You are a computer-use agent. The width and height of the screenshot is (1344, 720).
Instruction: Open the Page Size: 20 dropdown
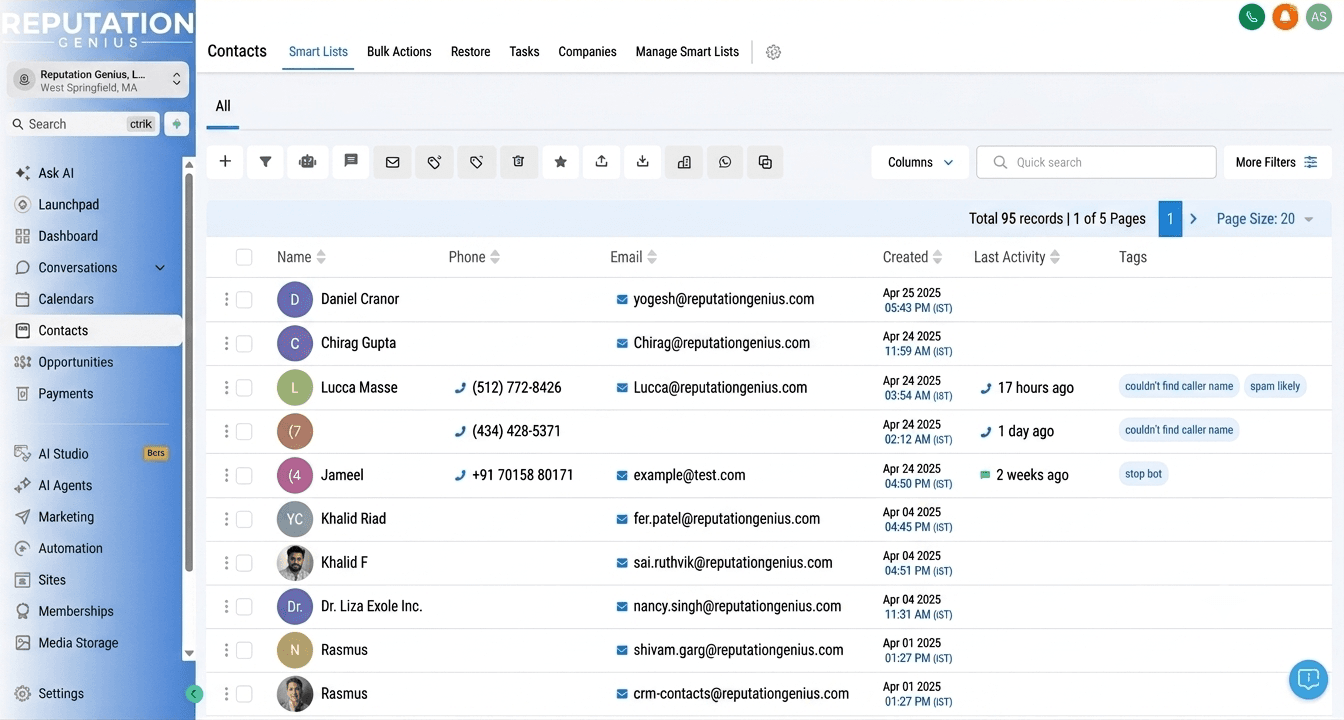pyautogui.click(x=1265, y=219)
